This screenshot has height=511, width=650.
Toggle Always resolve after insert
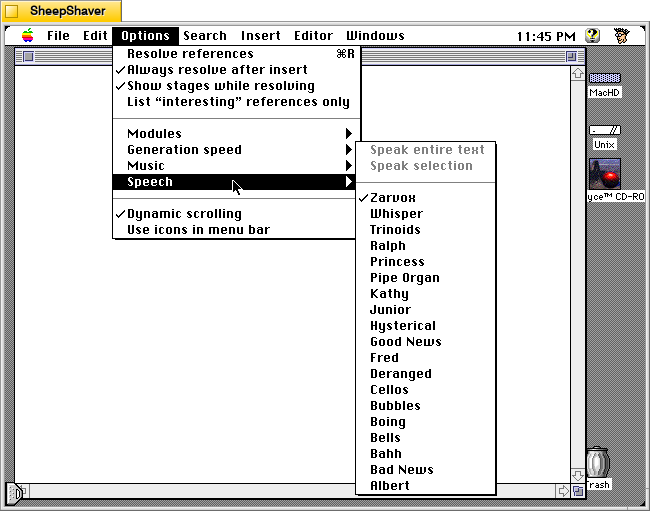point(237,70)
